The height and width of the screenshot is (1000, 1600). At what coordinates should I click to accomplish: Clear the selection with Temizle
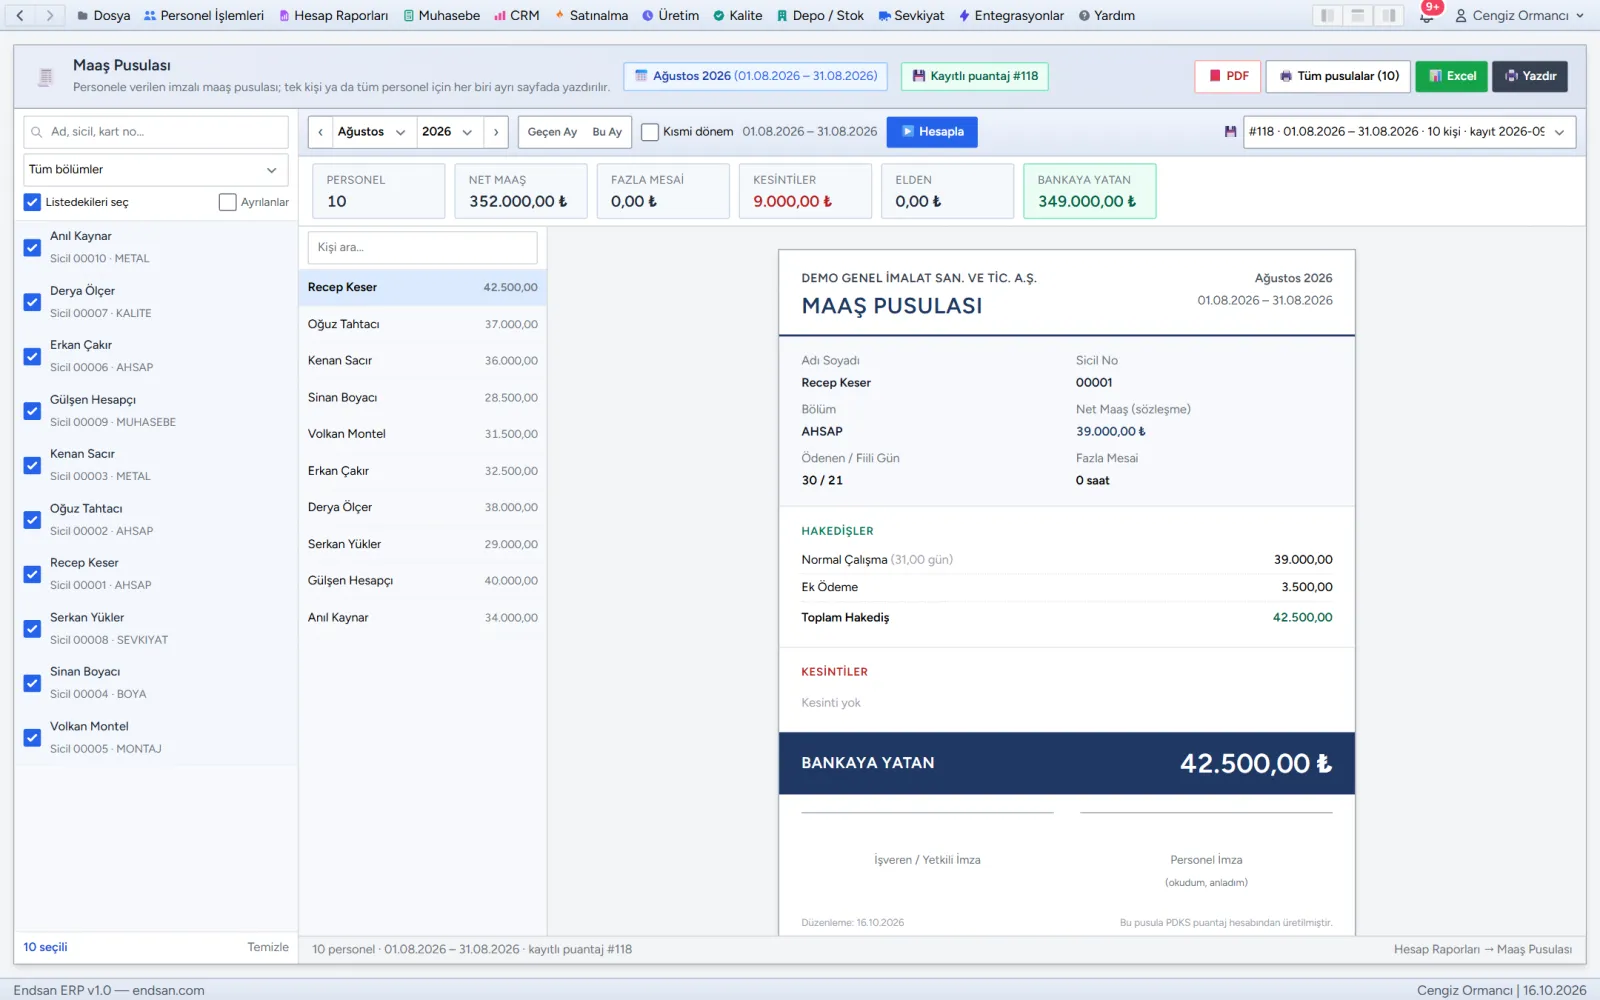point(268,947)
